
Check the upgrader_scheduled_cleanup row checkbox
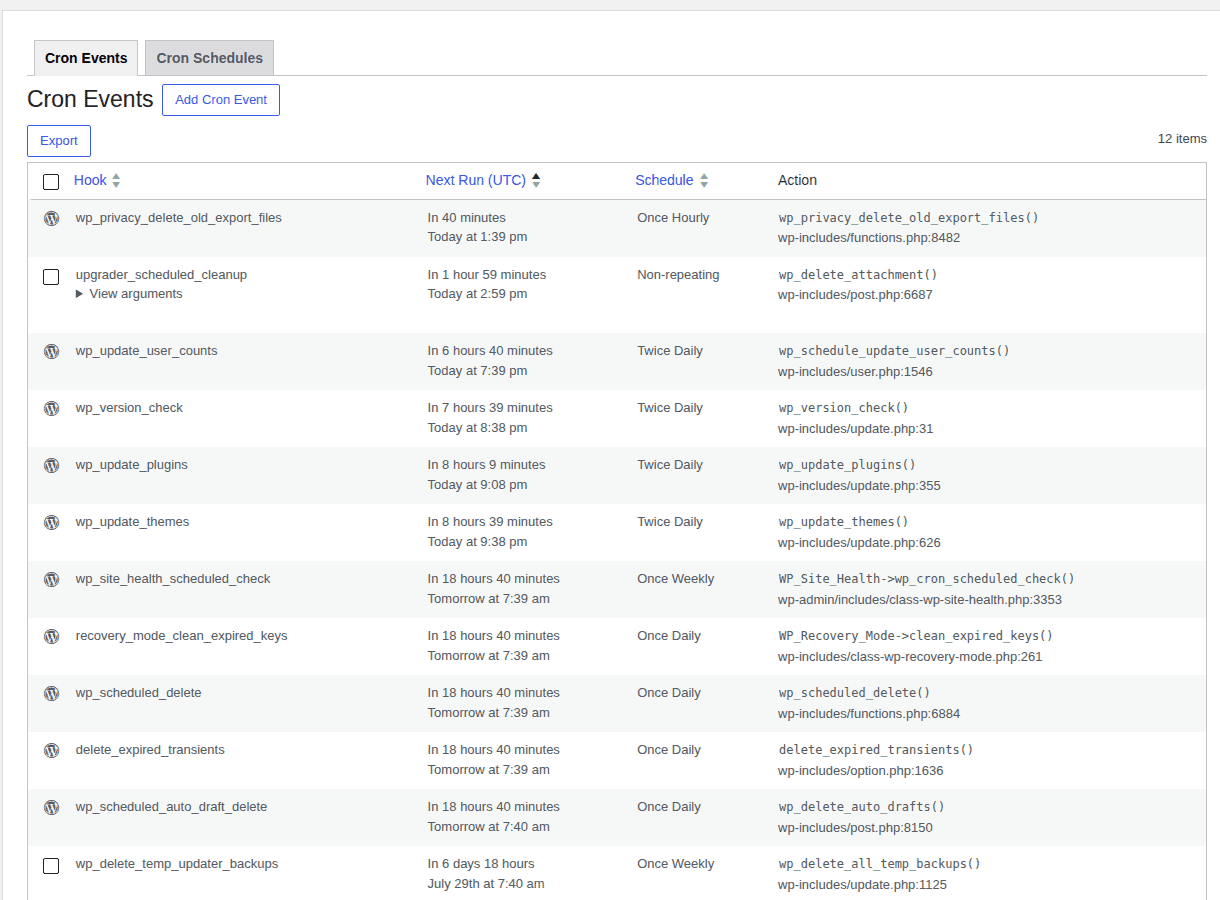[x=51, y=277]
